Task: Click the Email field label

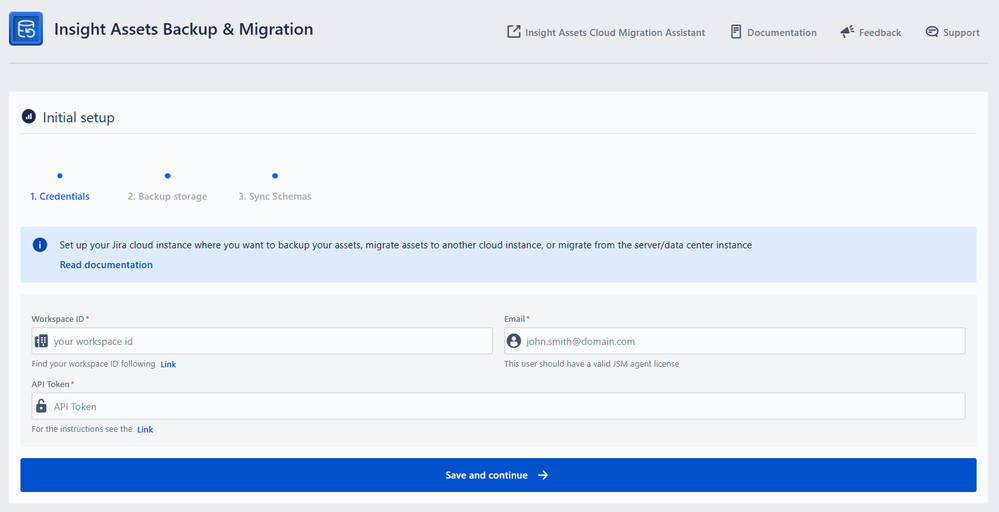Action: (x=517, y=318)
